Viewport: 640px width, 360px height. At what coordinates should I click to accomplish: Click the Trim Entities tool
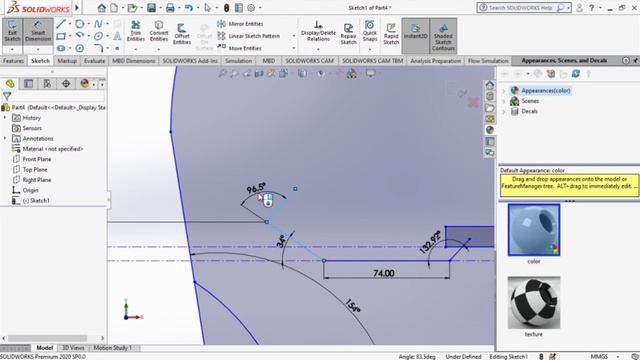[136, 31]
